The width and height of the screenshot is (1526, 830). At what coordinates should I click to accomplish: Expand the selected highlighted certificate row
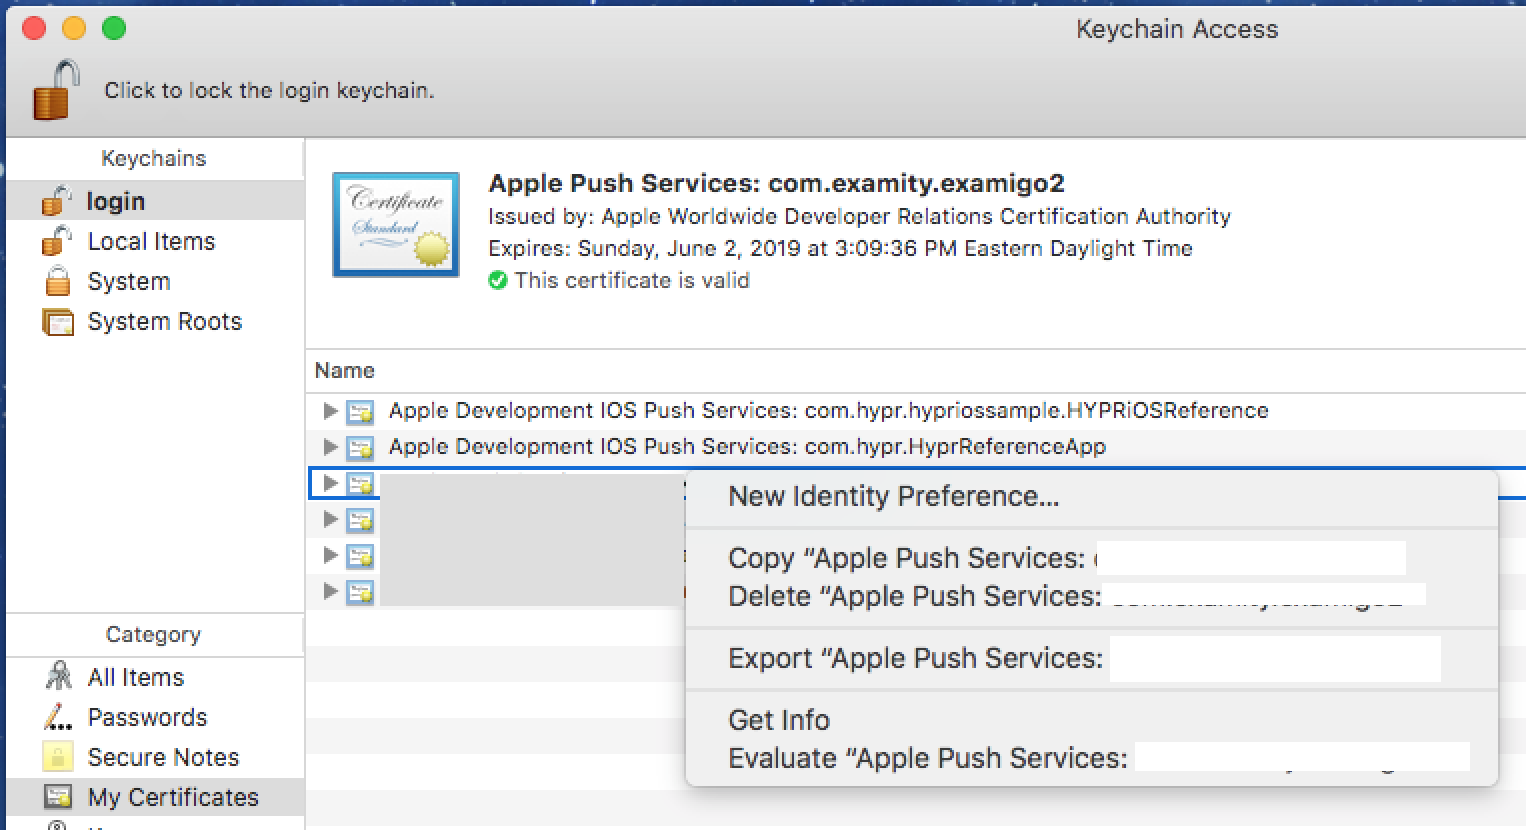330,483
